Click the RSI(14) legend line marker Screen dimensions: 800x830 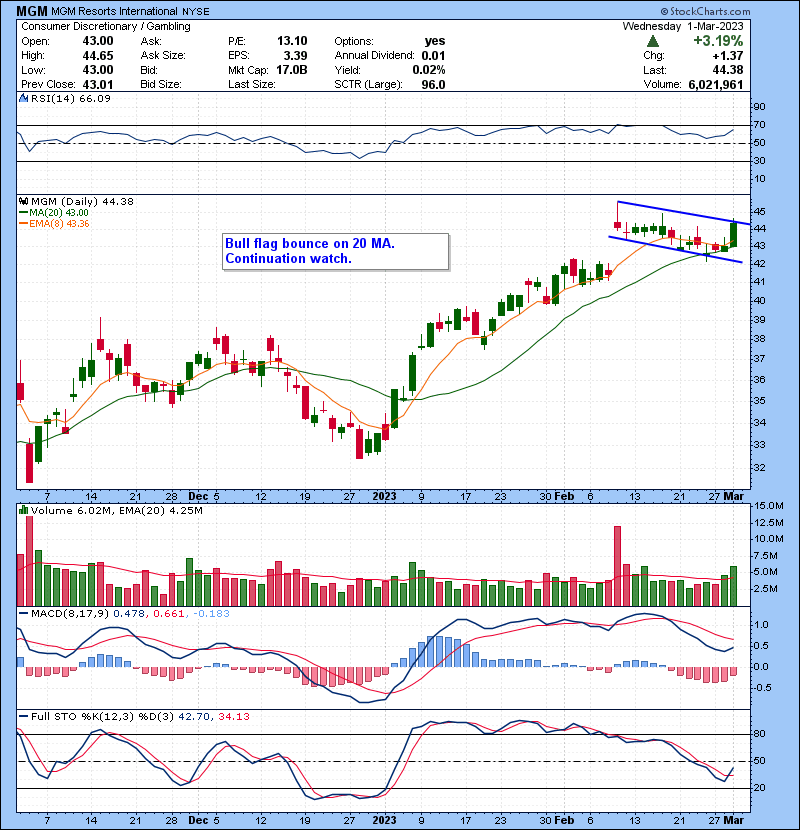26,98
